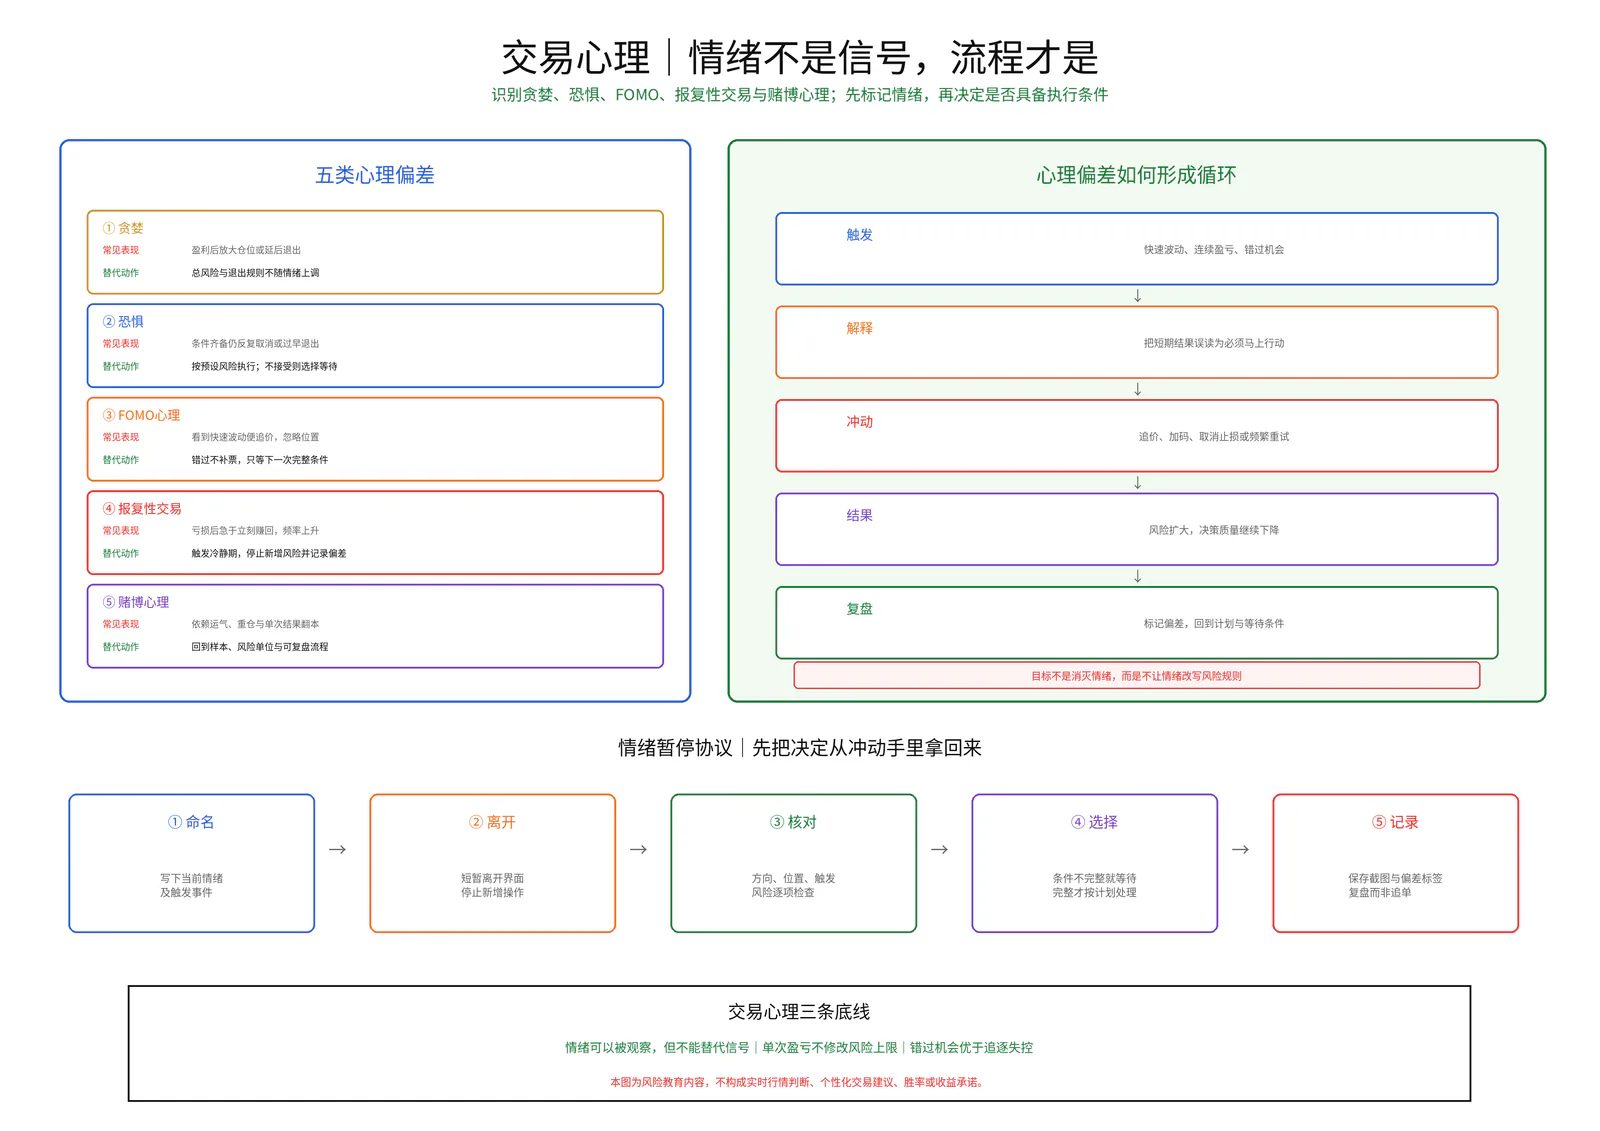
Task: Click the ② 离开 step title
Action: pyautogui.click(x=492, y=822)
